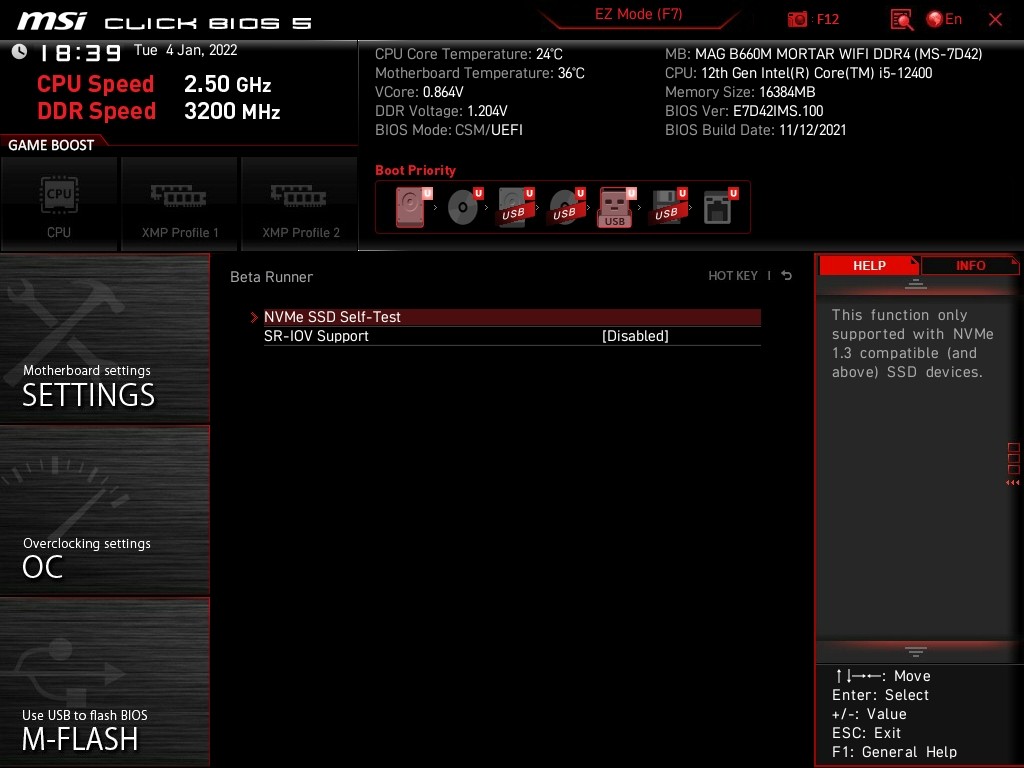Take a screenshot with the F12 camera icon
Screen dimensions: 1024x768
[797, 19]
